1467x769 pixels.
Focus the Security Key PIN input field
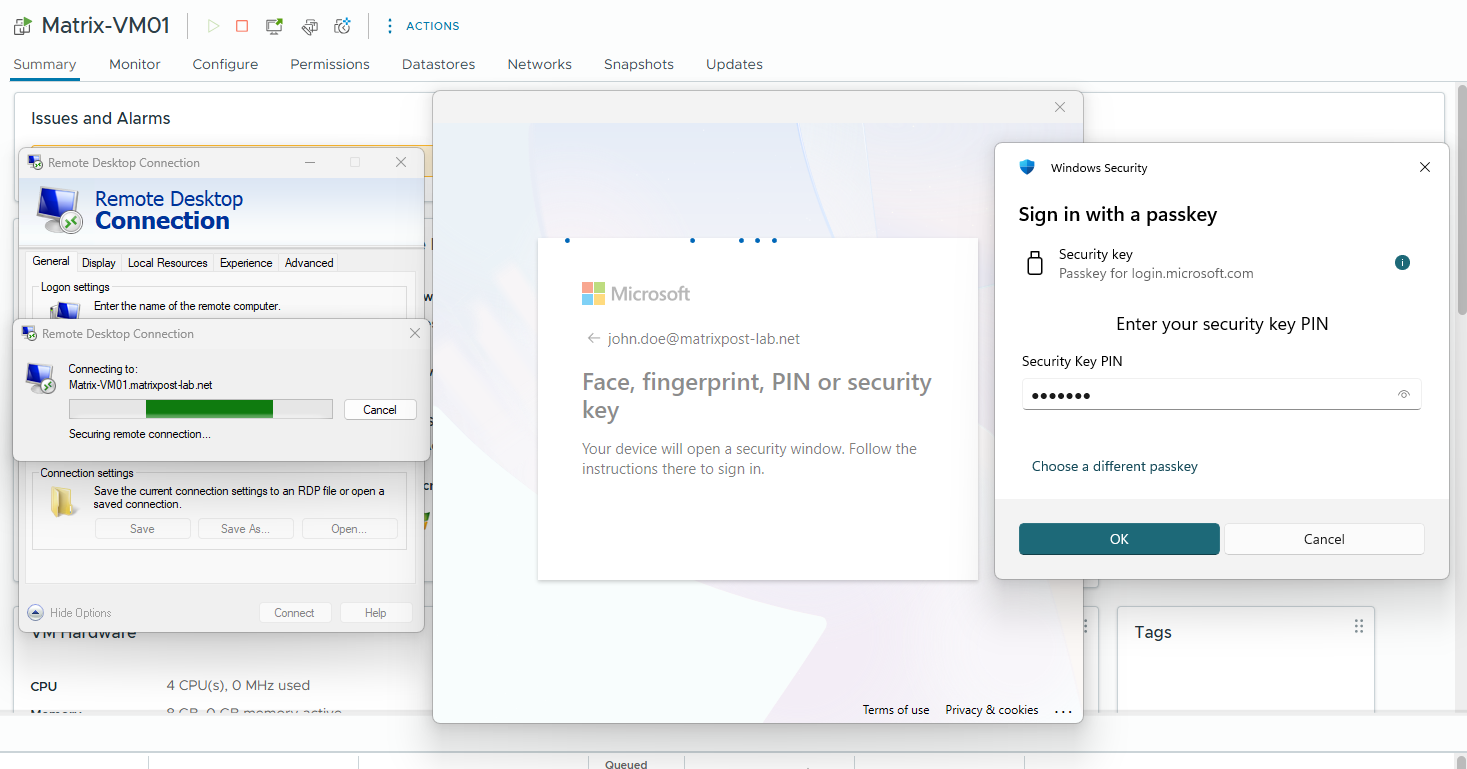click(1221, 395)
